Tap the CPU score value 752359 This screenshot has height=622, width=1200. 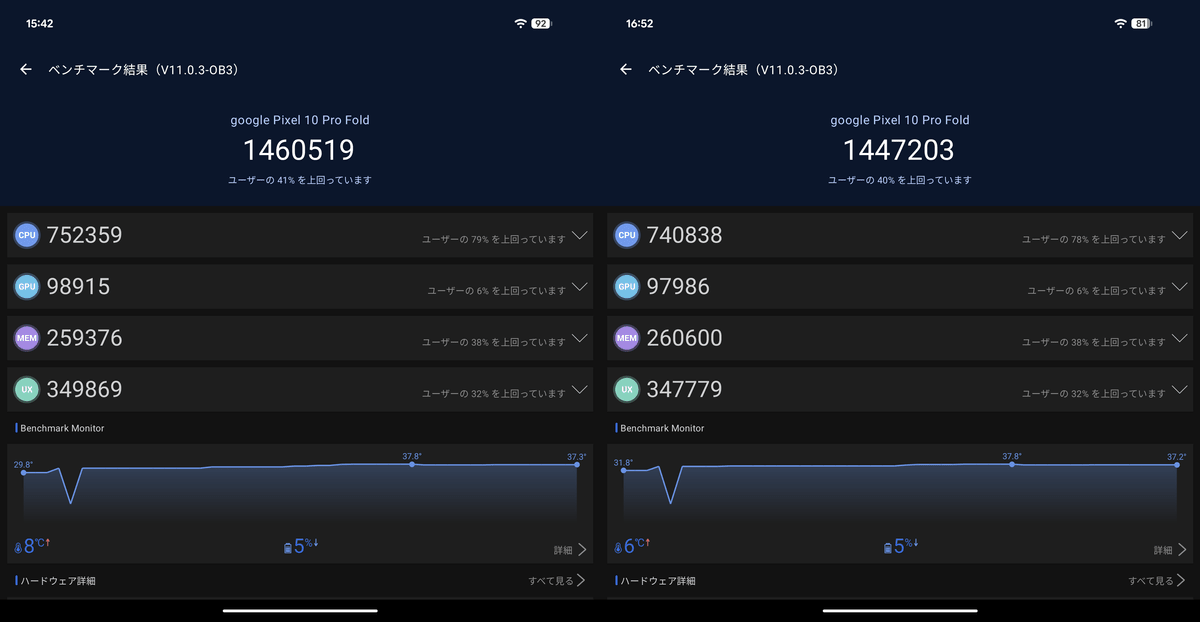click(x=84, y=235)
